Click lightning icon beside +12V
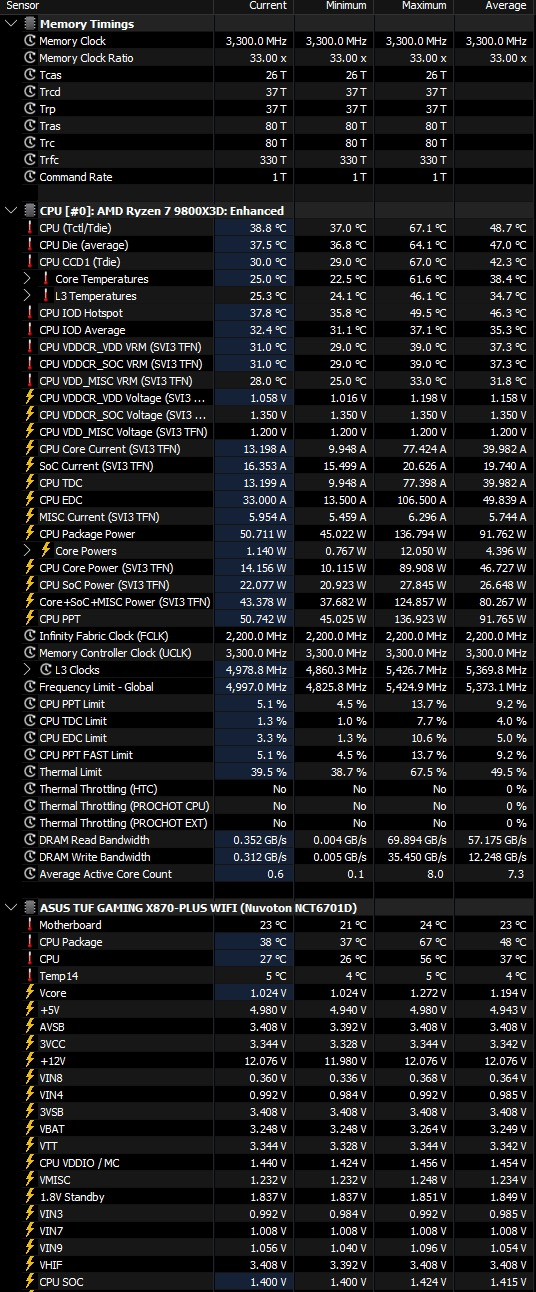Screen dimensions: 536x1292 (30, 1061)
